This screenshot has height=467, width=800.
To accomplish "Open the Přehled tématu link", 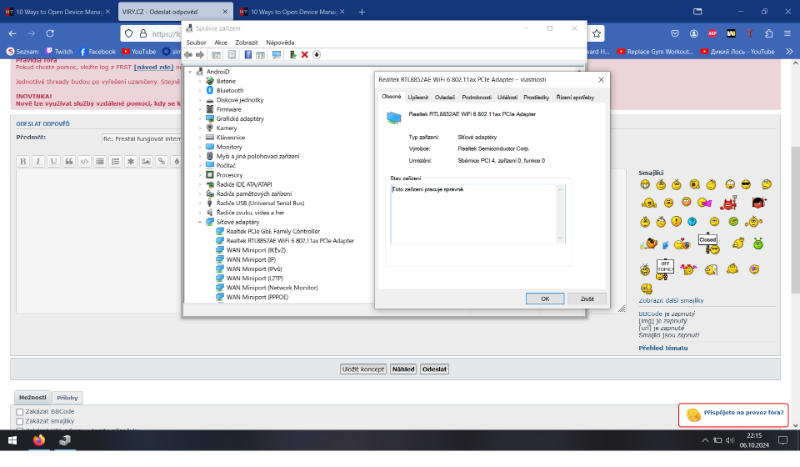I will point(663,348).
